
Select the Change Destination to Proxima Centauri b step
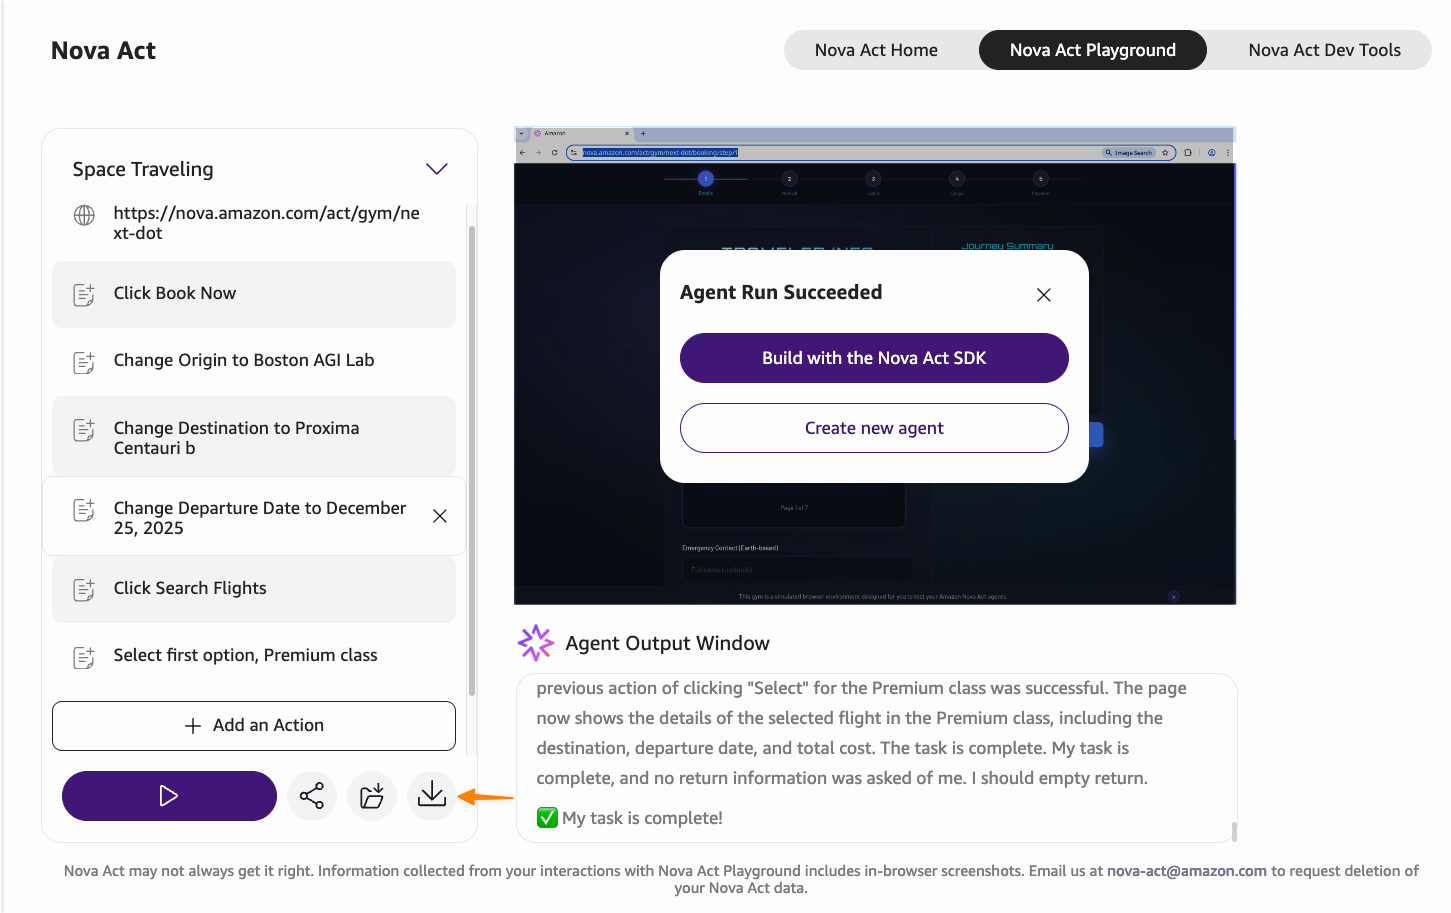(236, 438)
